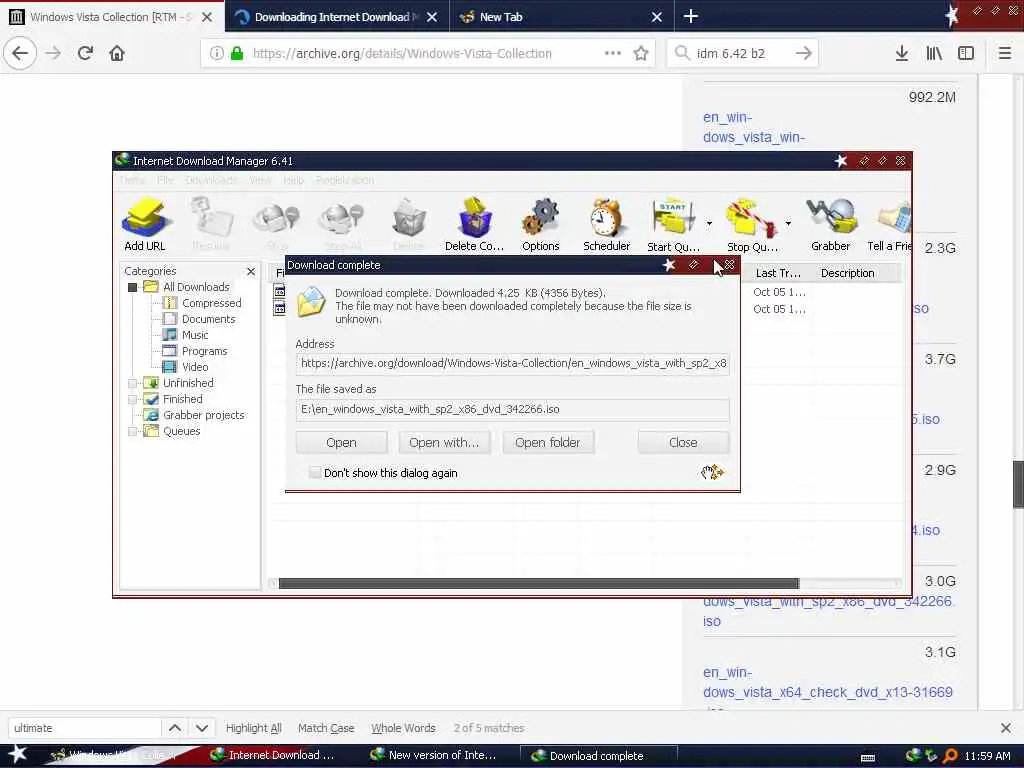Toggle Match Case in find bar
Viewport: 1024px width, 768px height.
point(326,728)
